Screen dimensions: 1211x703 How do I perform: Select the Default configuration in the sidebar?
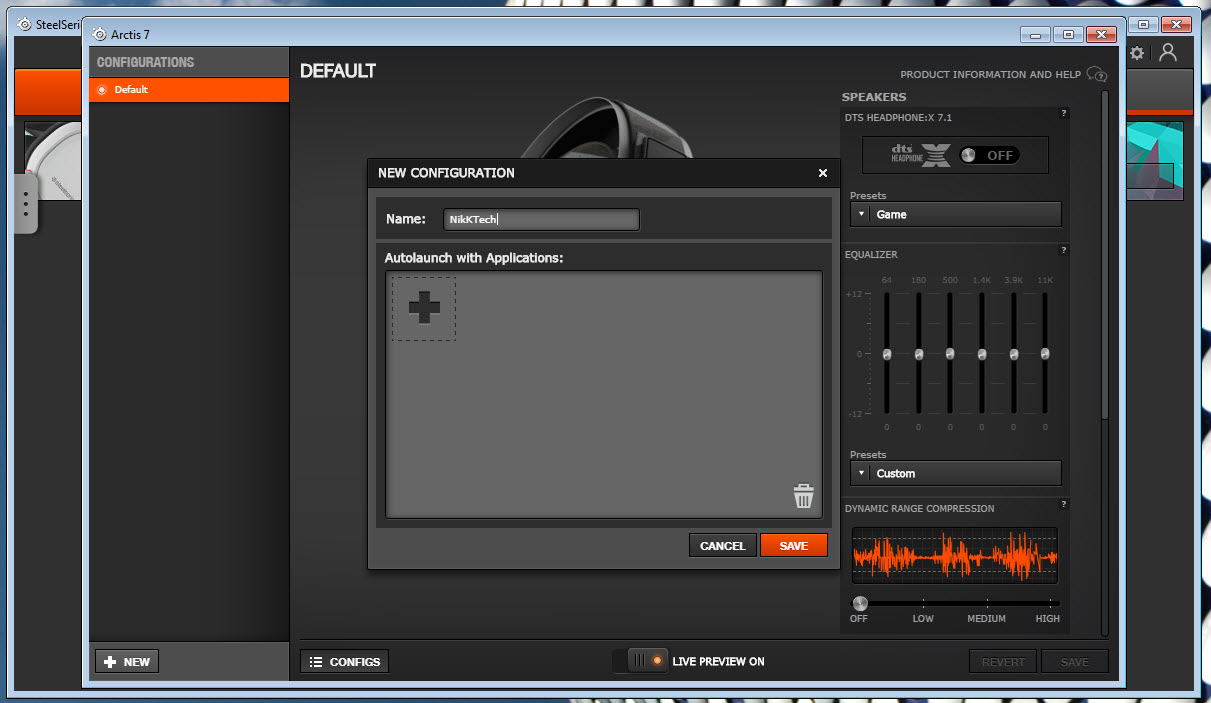(189, 90)
